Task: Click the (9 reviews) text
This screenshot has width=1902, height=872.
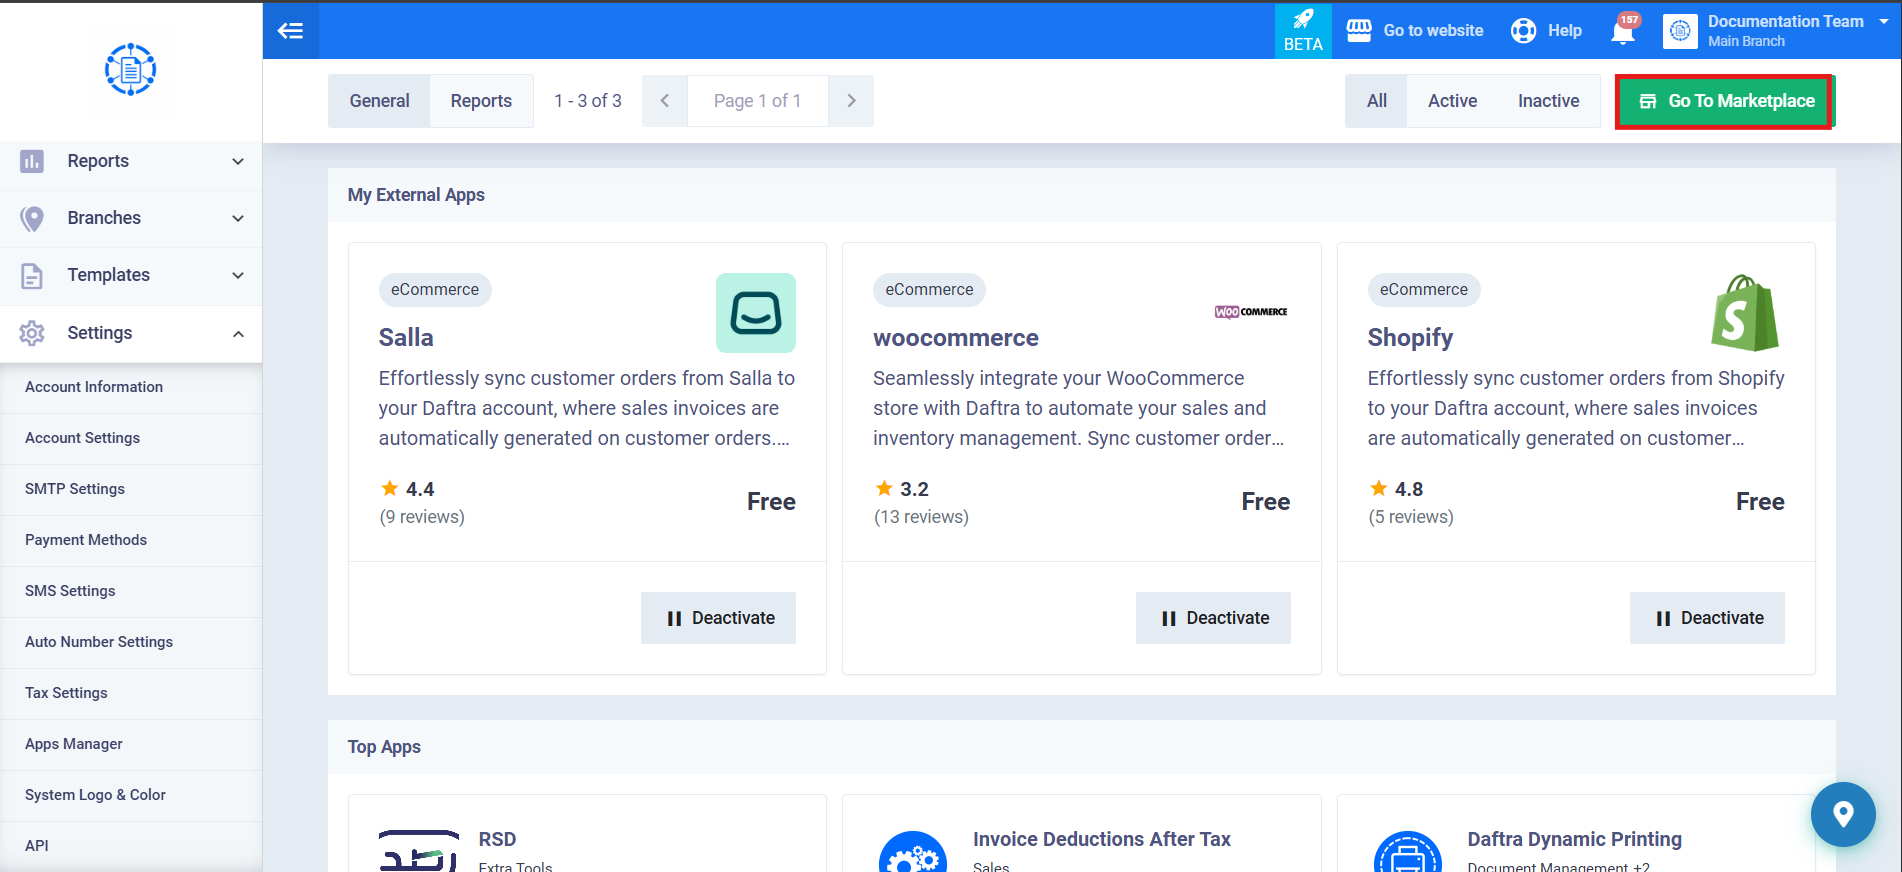Action: [422, 517]
